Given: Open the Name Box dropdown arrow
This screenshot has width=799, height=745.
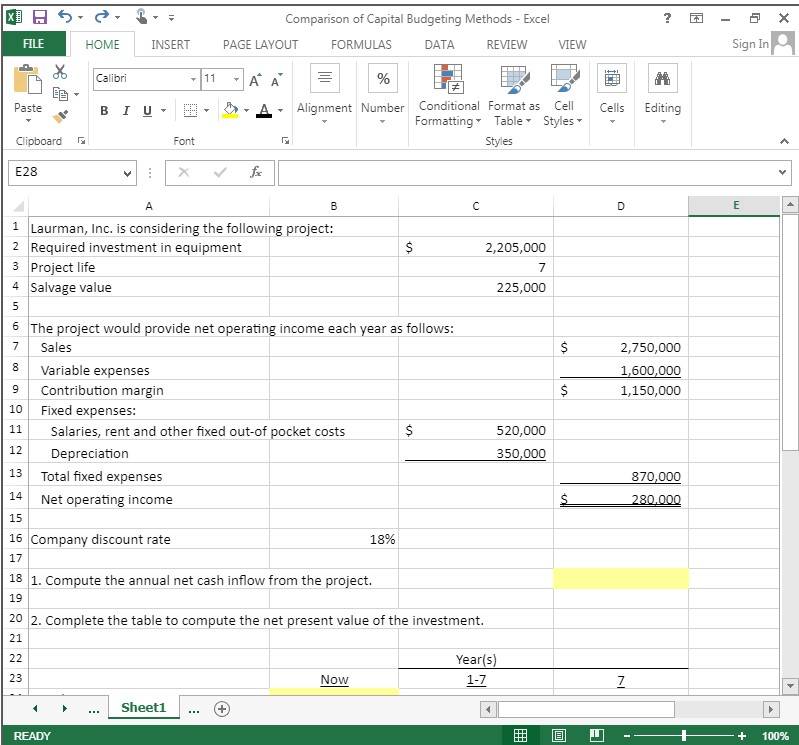Looking at the screenshot, I should click(x=127, y=173).
